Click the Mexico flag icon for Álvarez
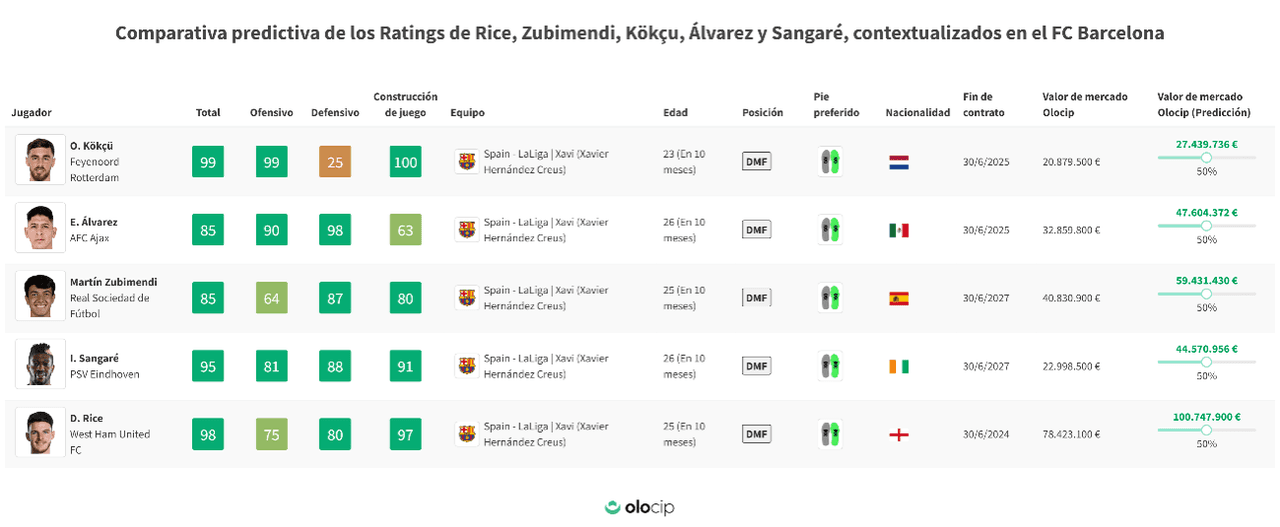This screenshot has width=1280, height=527. click(x=898, y=230)
